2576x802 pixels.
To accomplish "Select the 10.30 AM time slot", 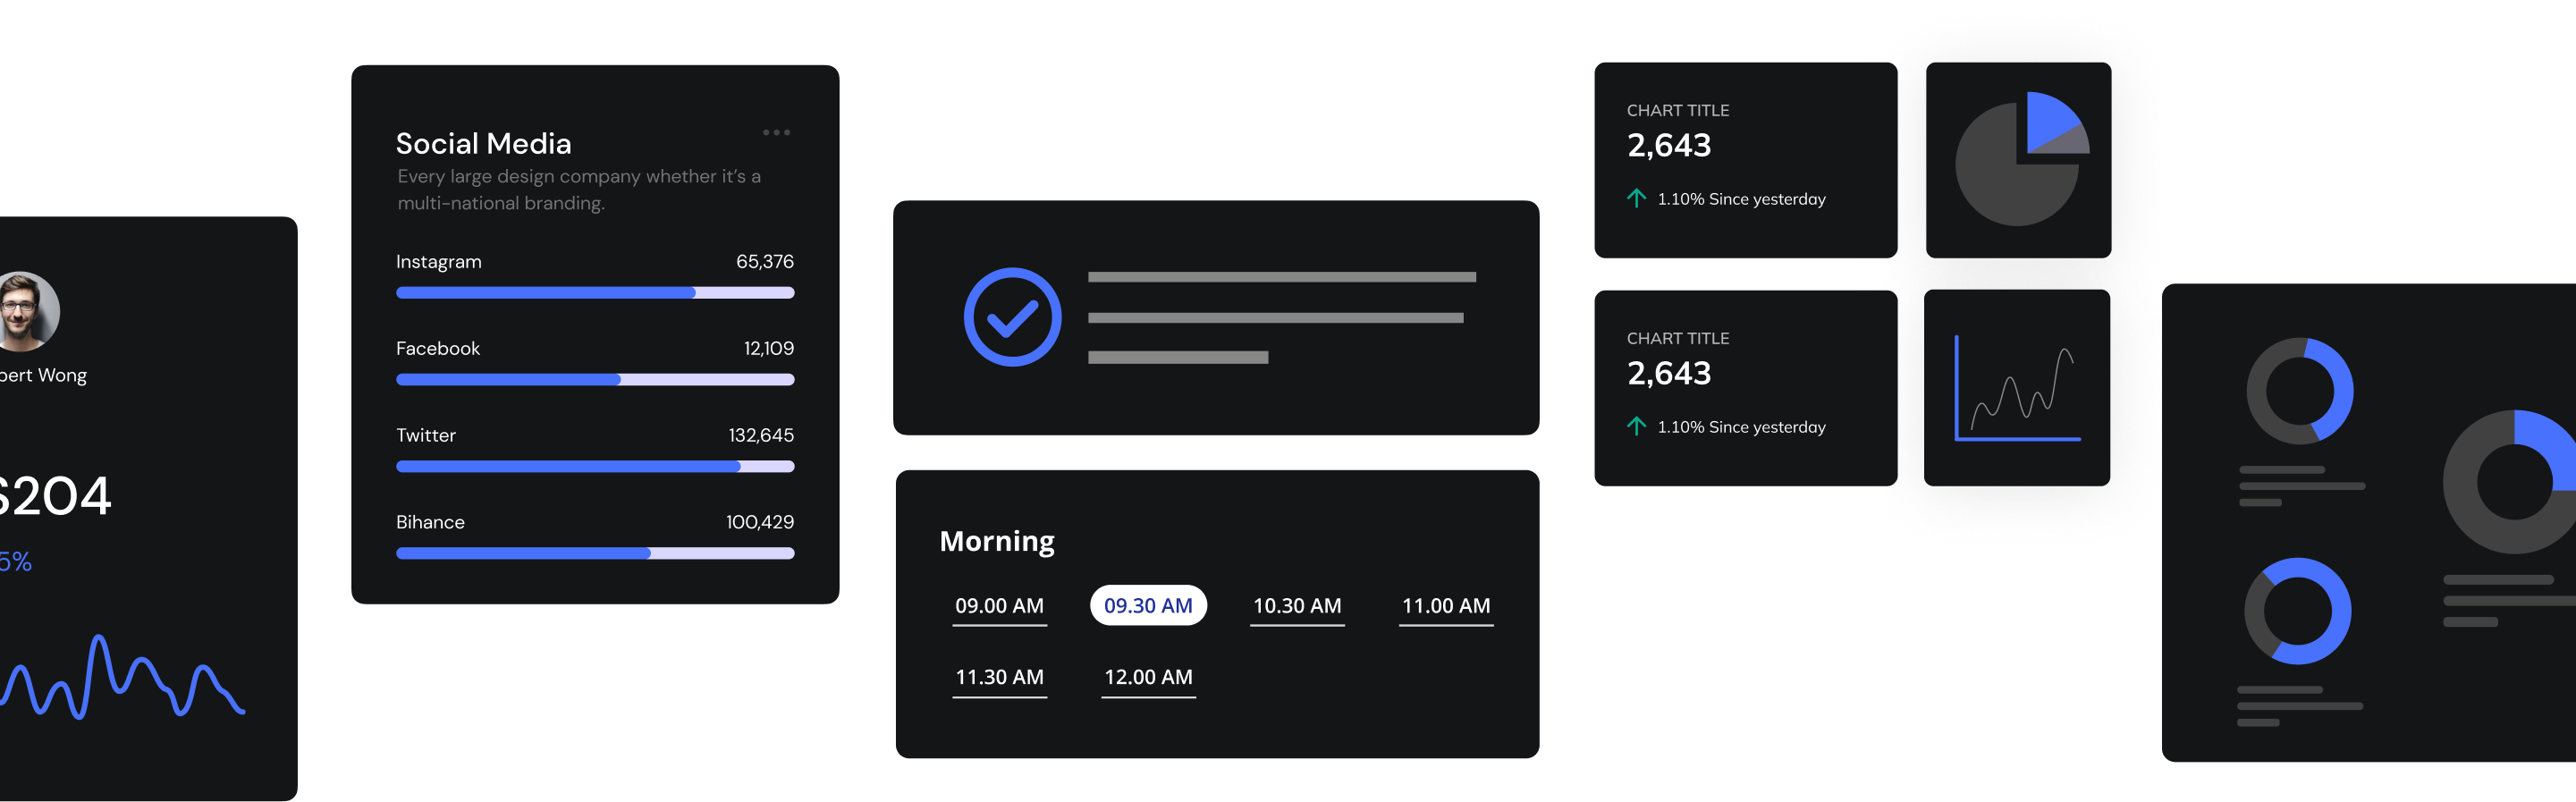I will [x=1297, y=606].
